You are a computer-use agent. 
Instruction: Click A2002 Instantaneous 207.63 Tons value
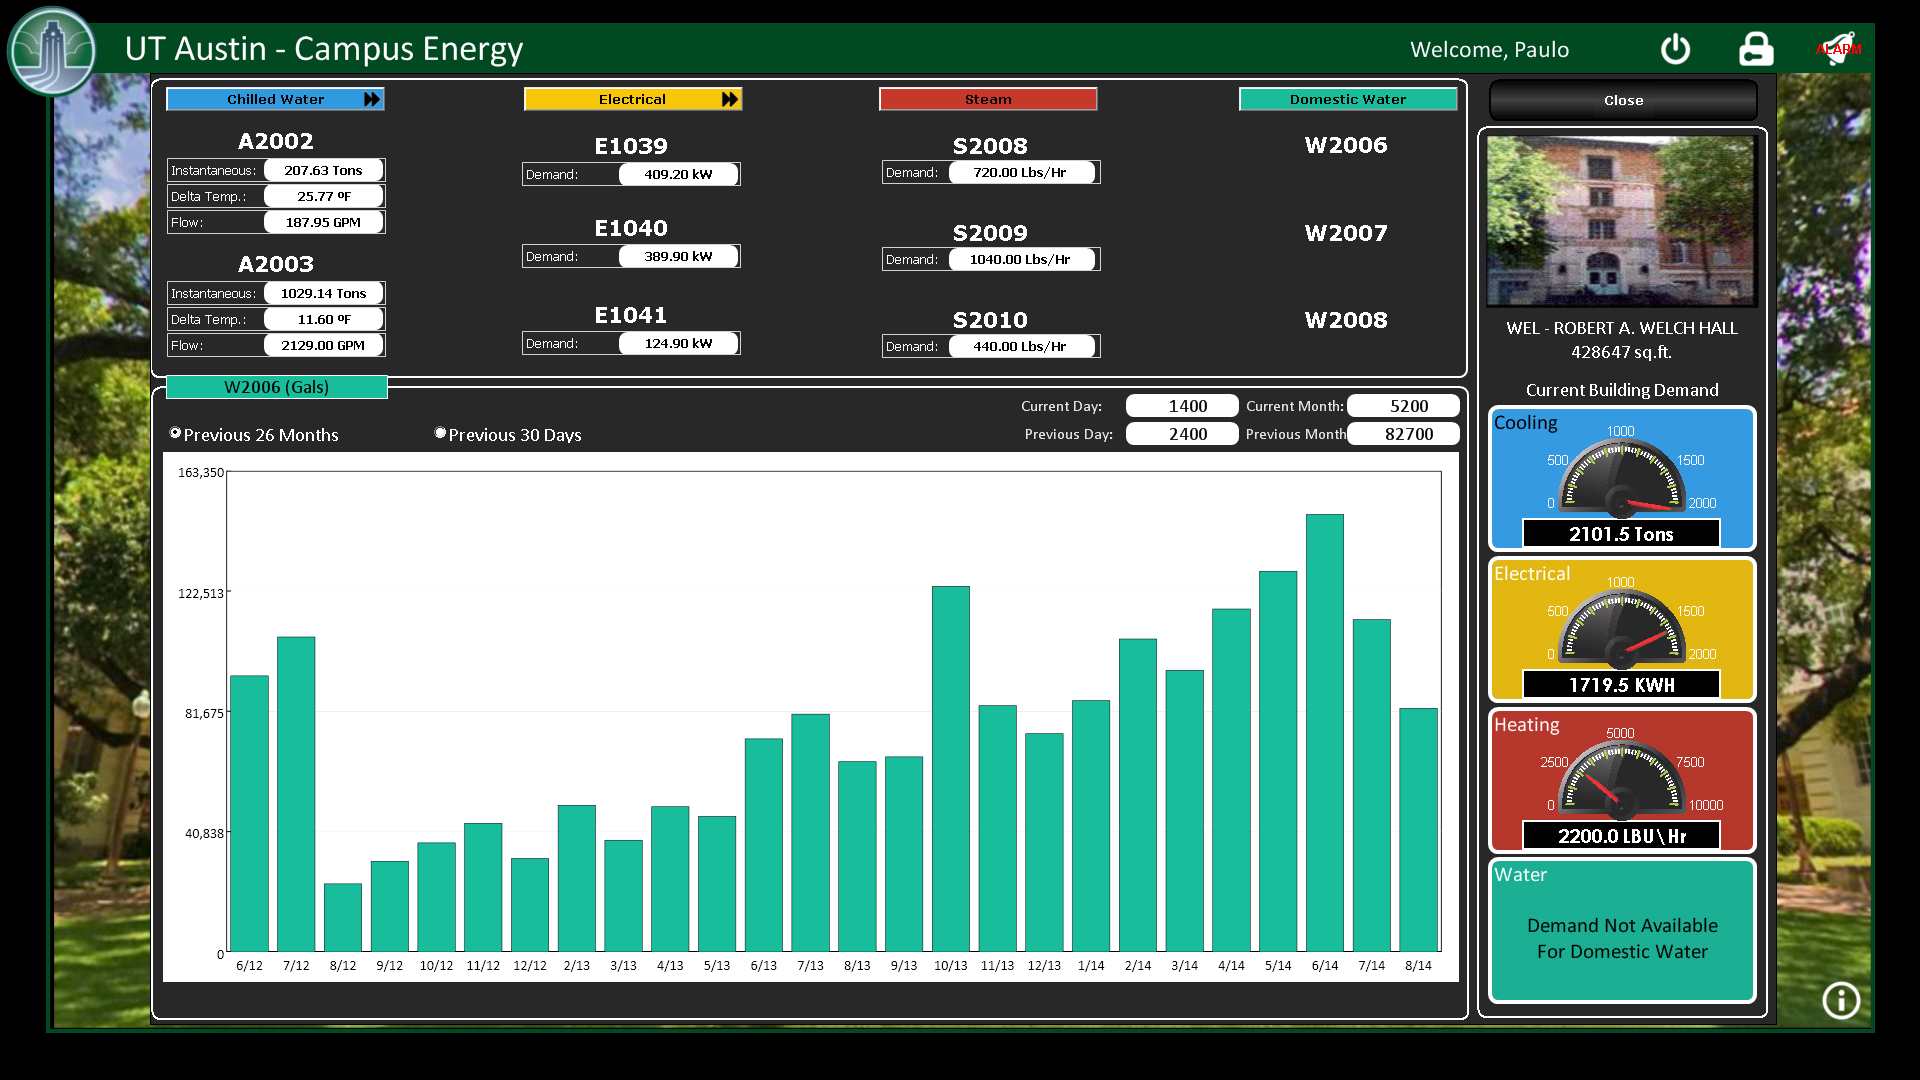[323, 170]
